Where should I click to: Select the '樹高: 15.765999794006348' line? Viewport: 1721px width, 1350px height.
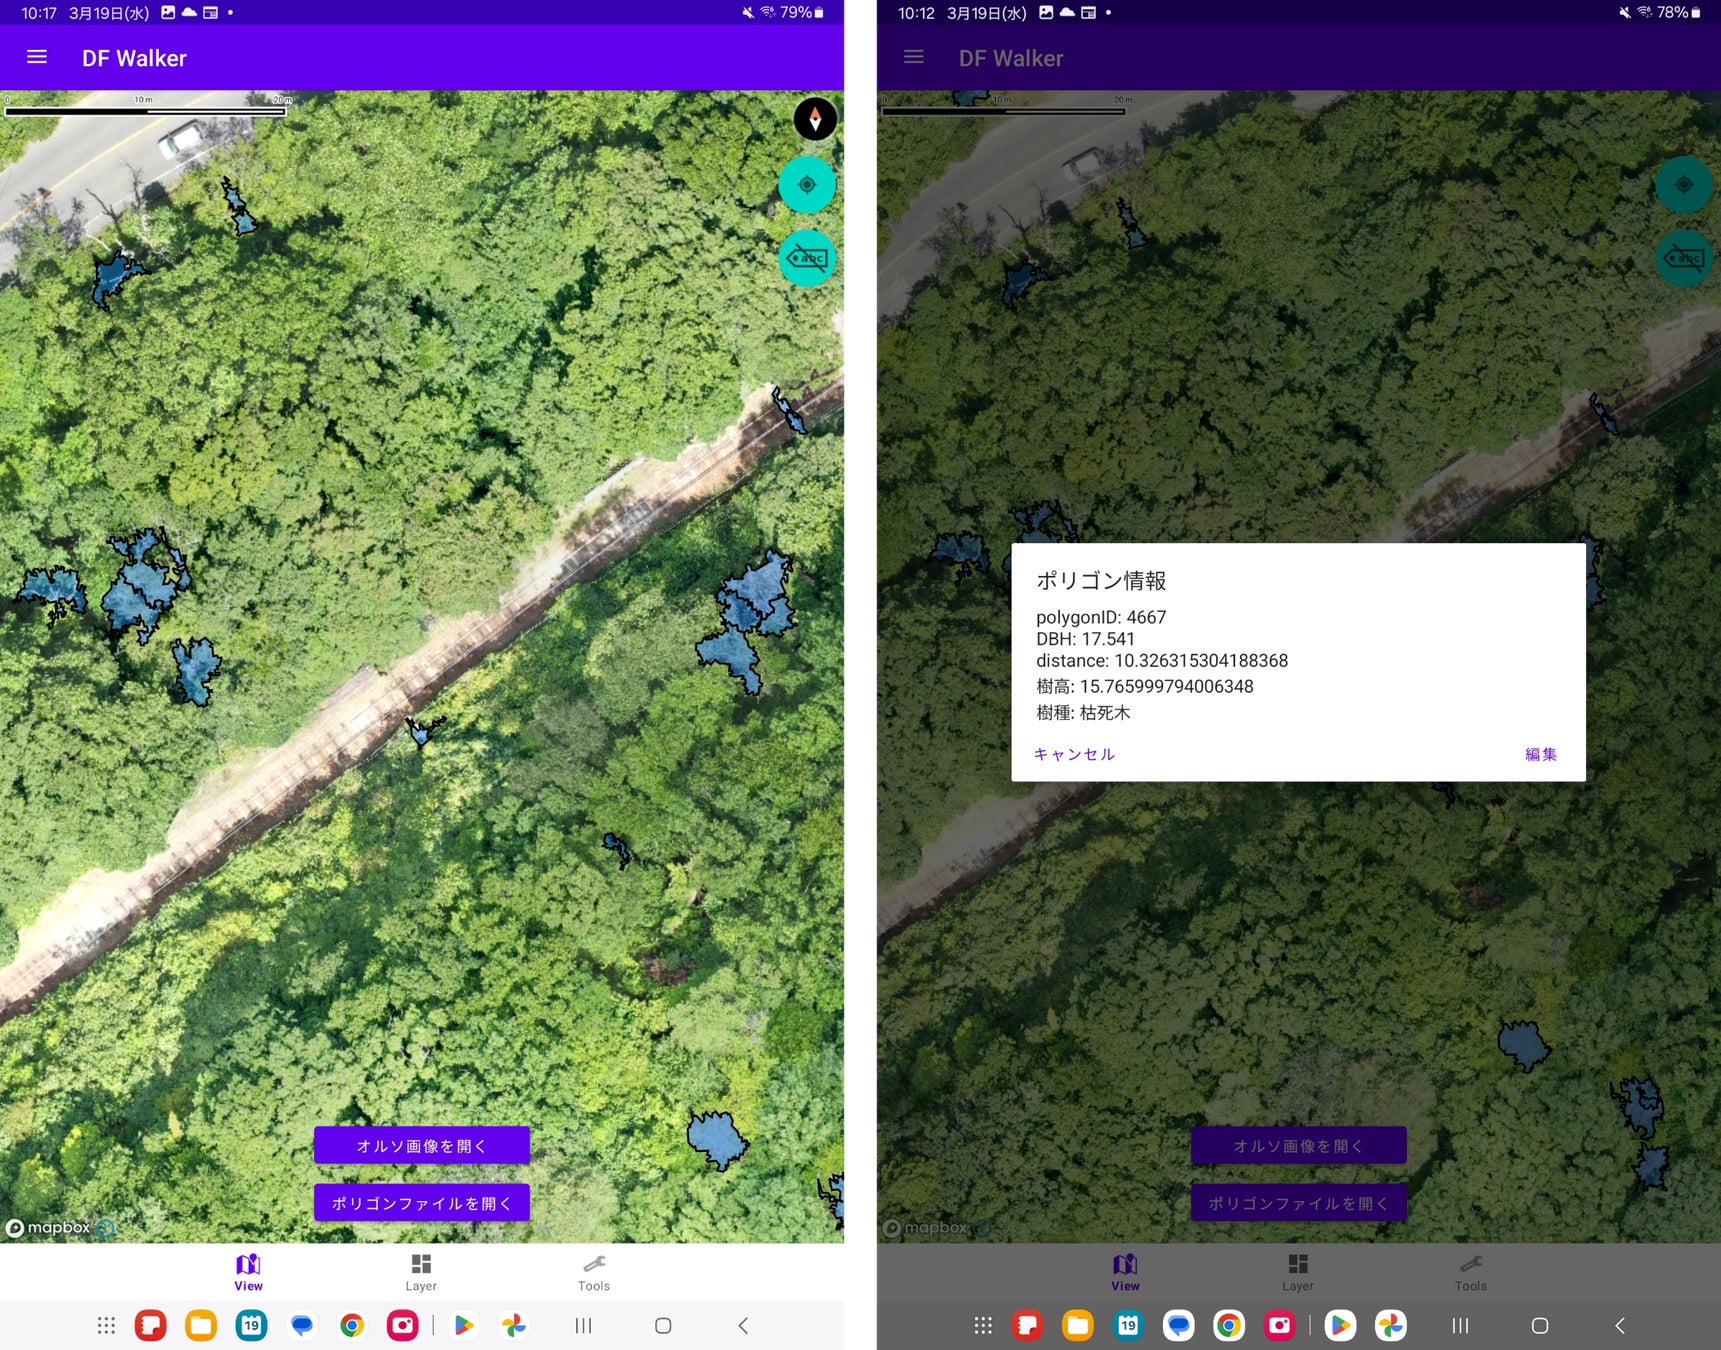[1145, 686]
